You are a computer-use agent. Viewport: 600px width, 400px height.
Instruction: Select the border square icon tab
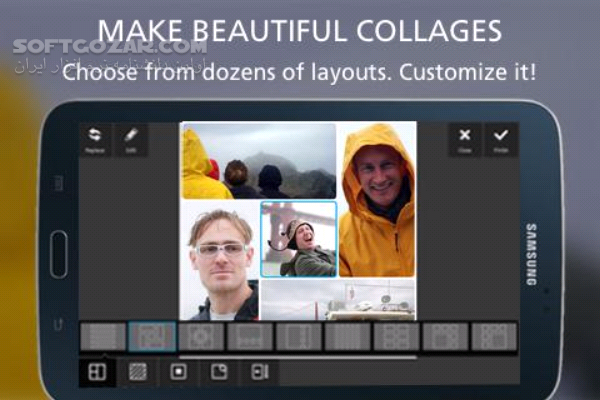178,372
